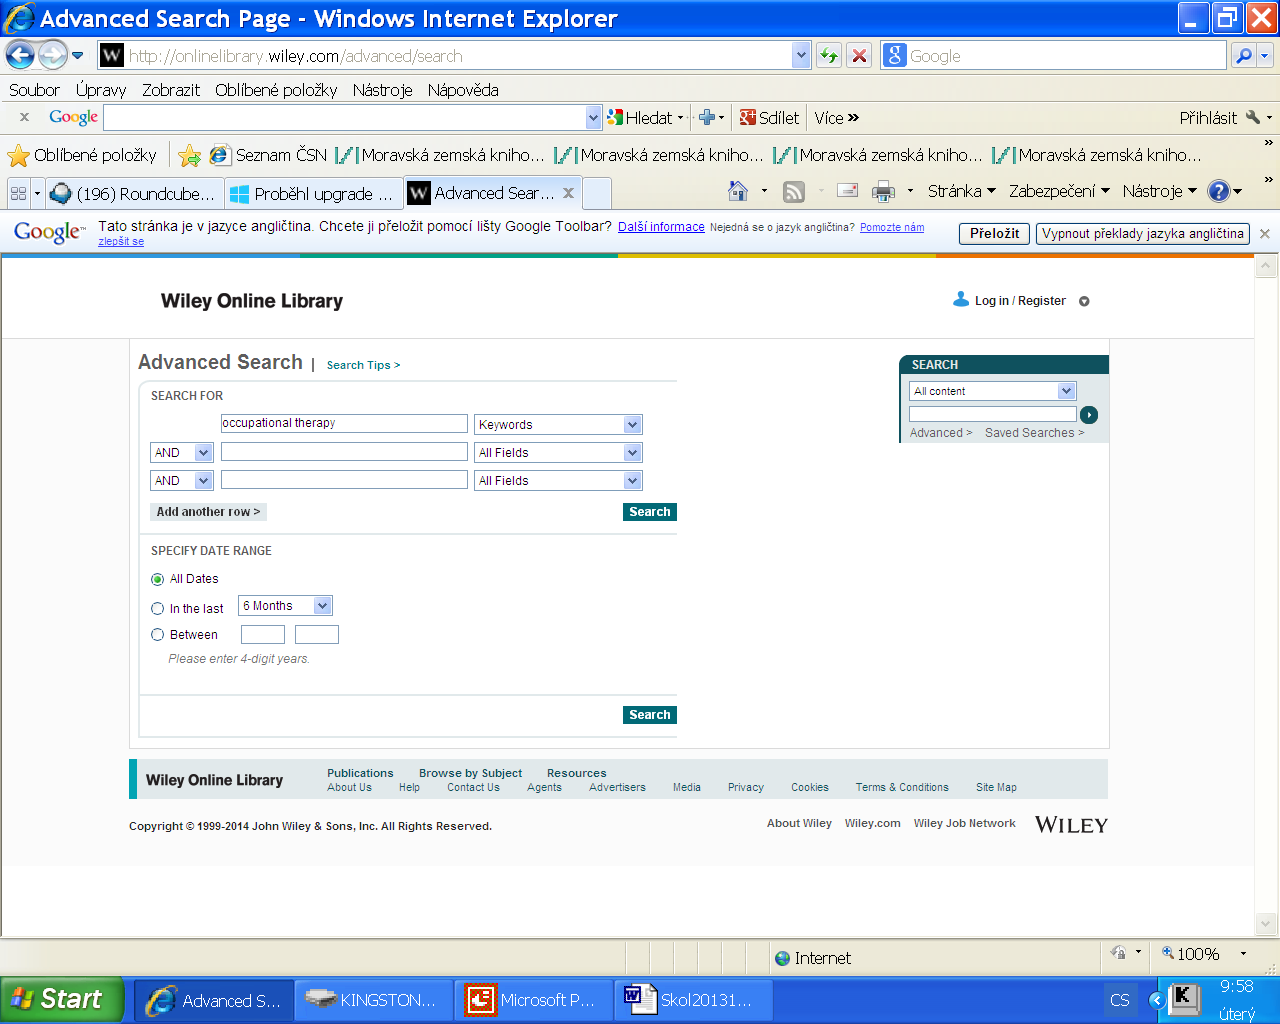Close the Google translate notification bar

click(x=1265, y=234)
